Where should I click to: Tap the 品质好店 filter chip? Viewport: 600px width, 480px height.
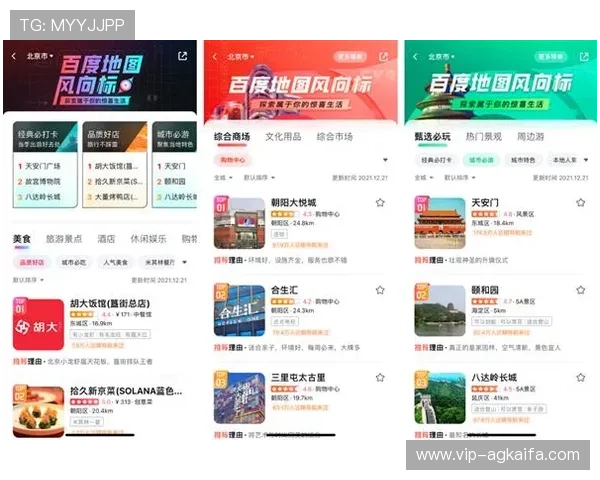coord(32,263)
